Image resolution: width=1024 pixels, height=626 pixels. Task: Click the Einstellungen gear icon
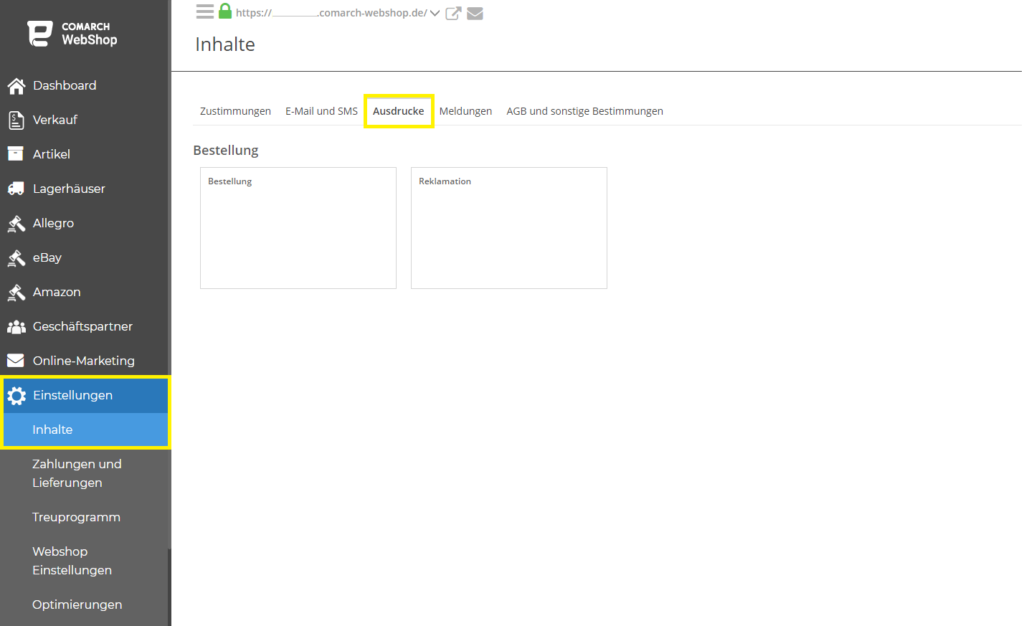16,396
